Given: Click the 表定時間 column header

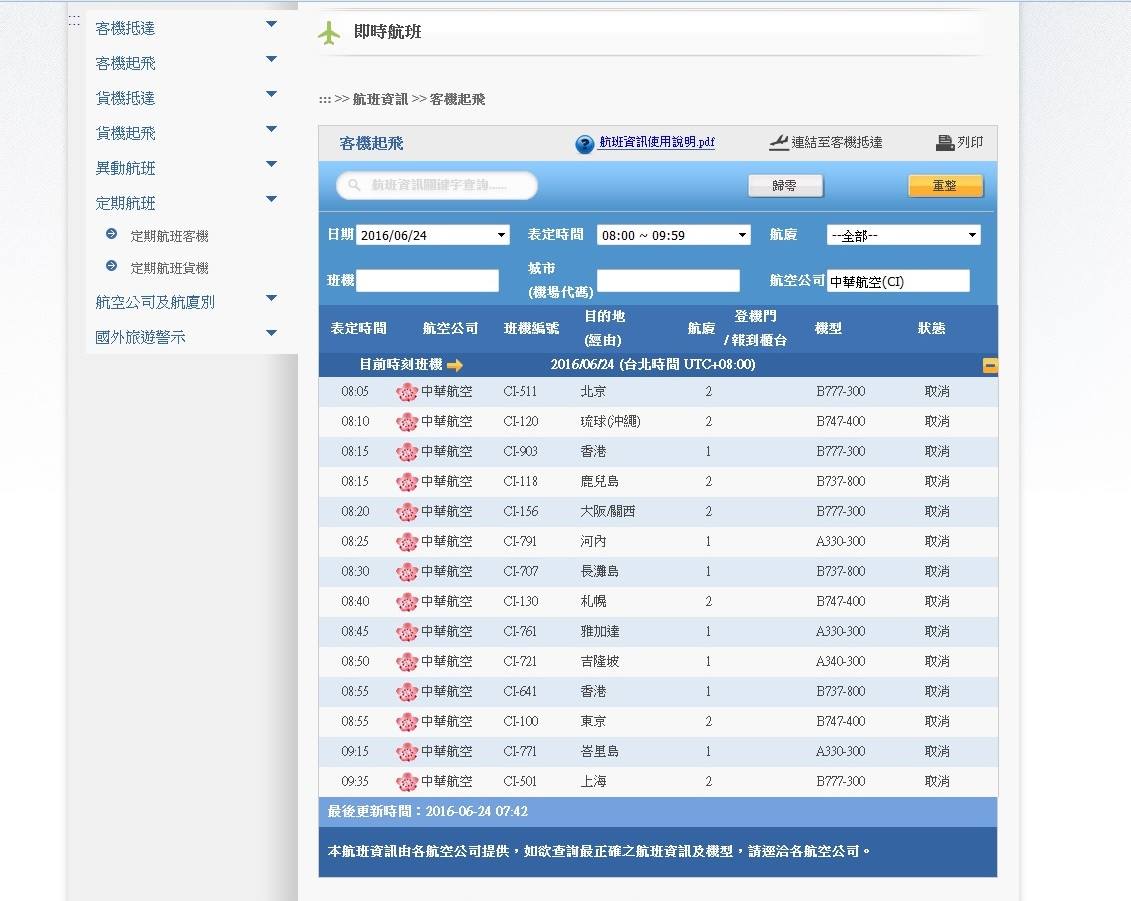Looking at the screenshot, I should (358, 328).
